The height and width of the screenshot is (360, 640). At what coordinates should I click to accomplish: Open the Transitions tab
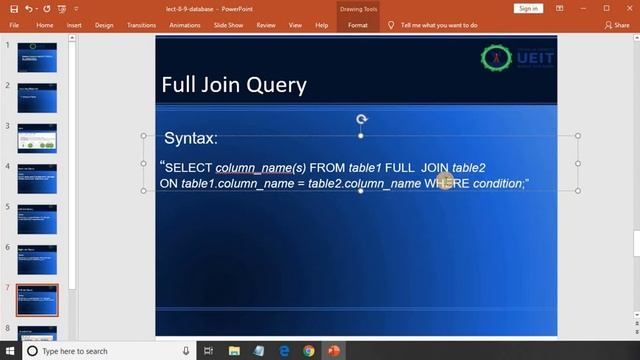pyautogui.click(x=141, y=25)
